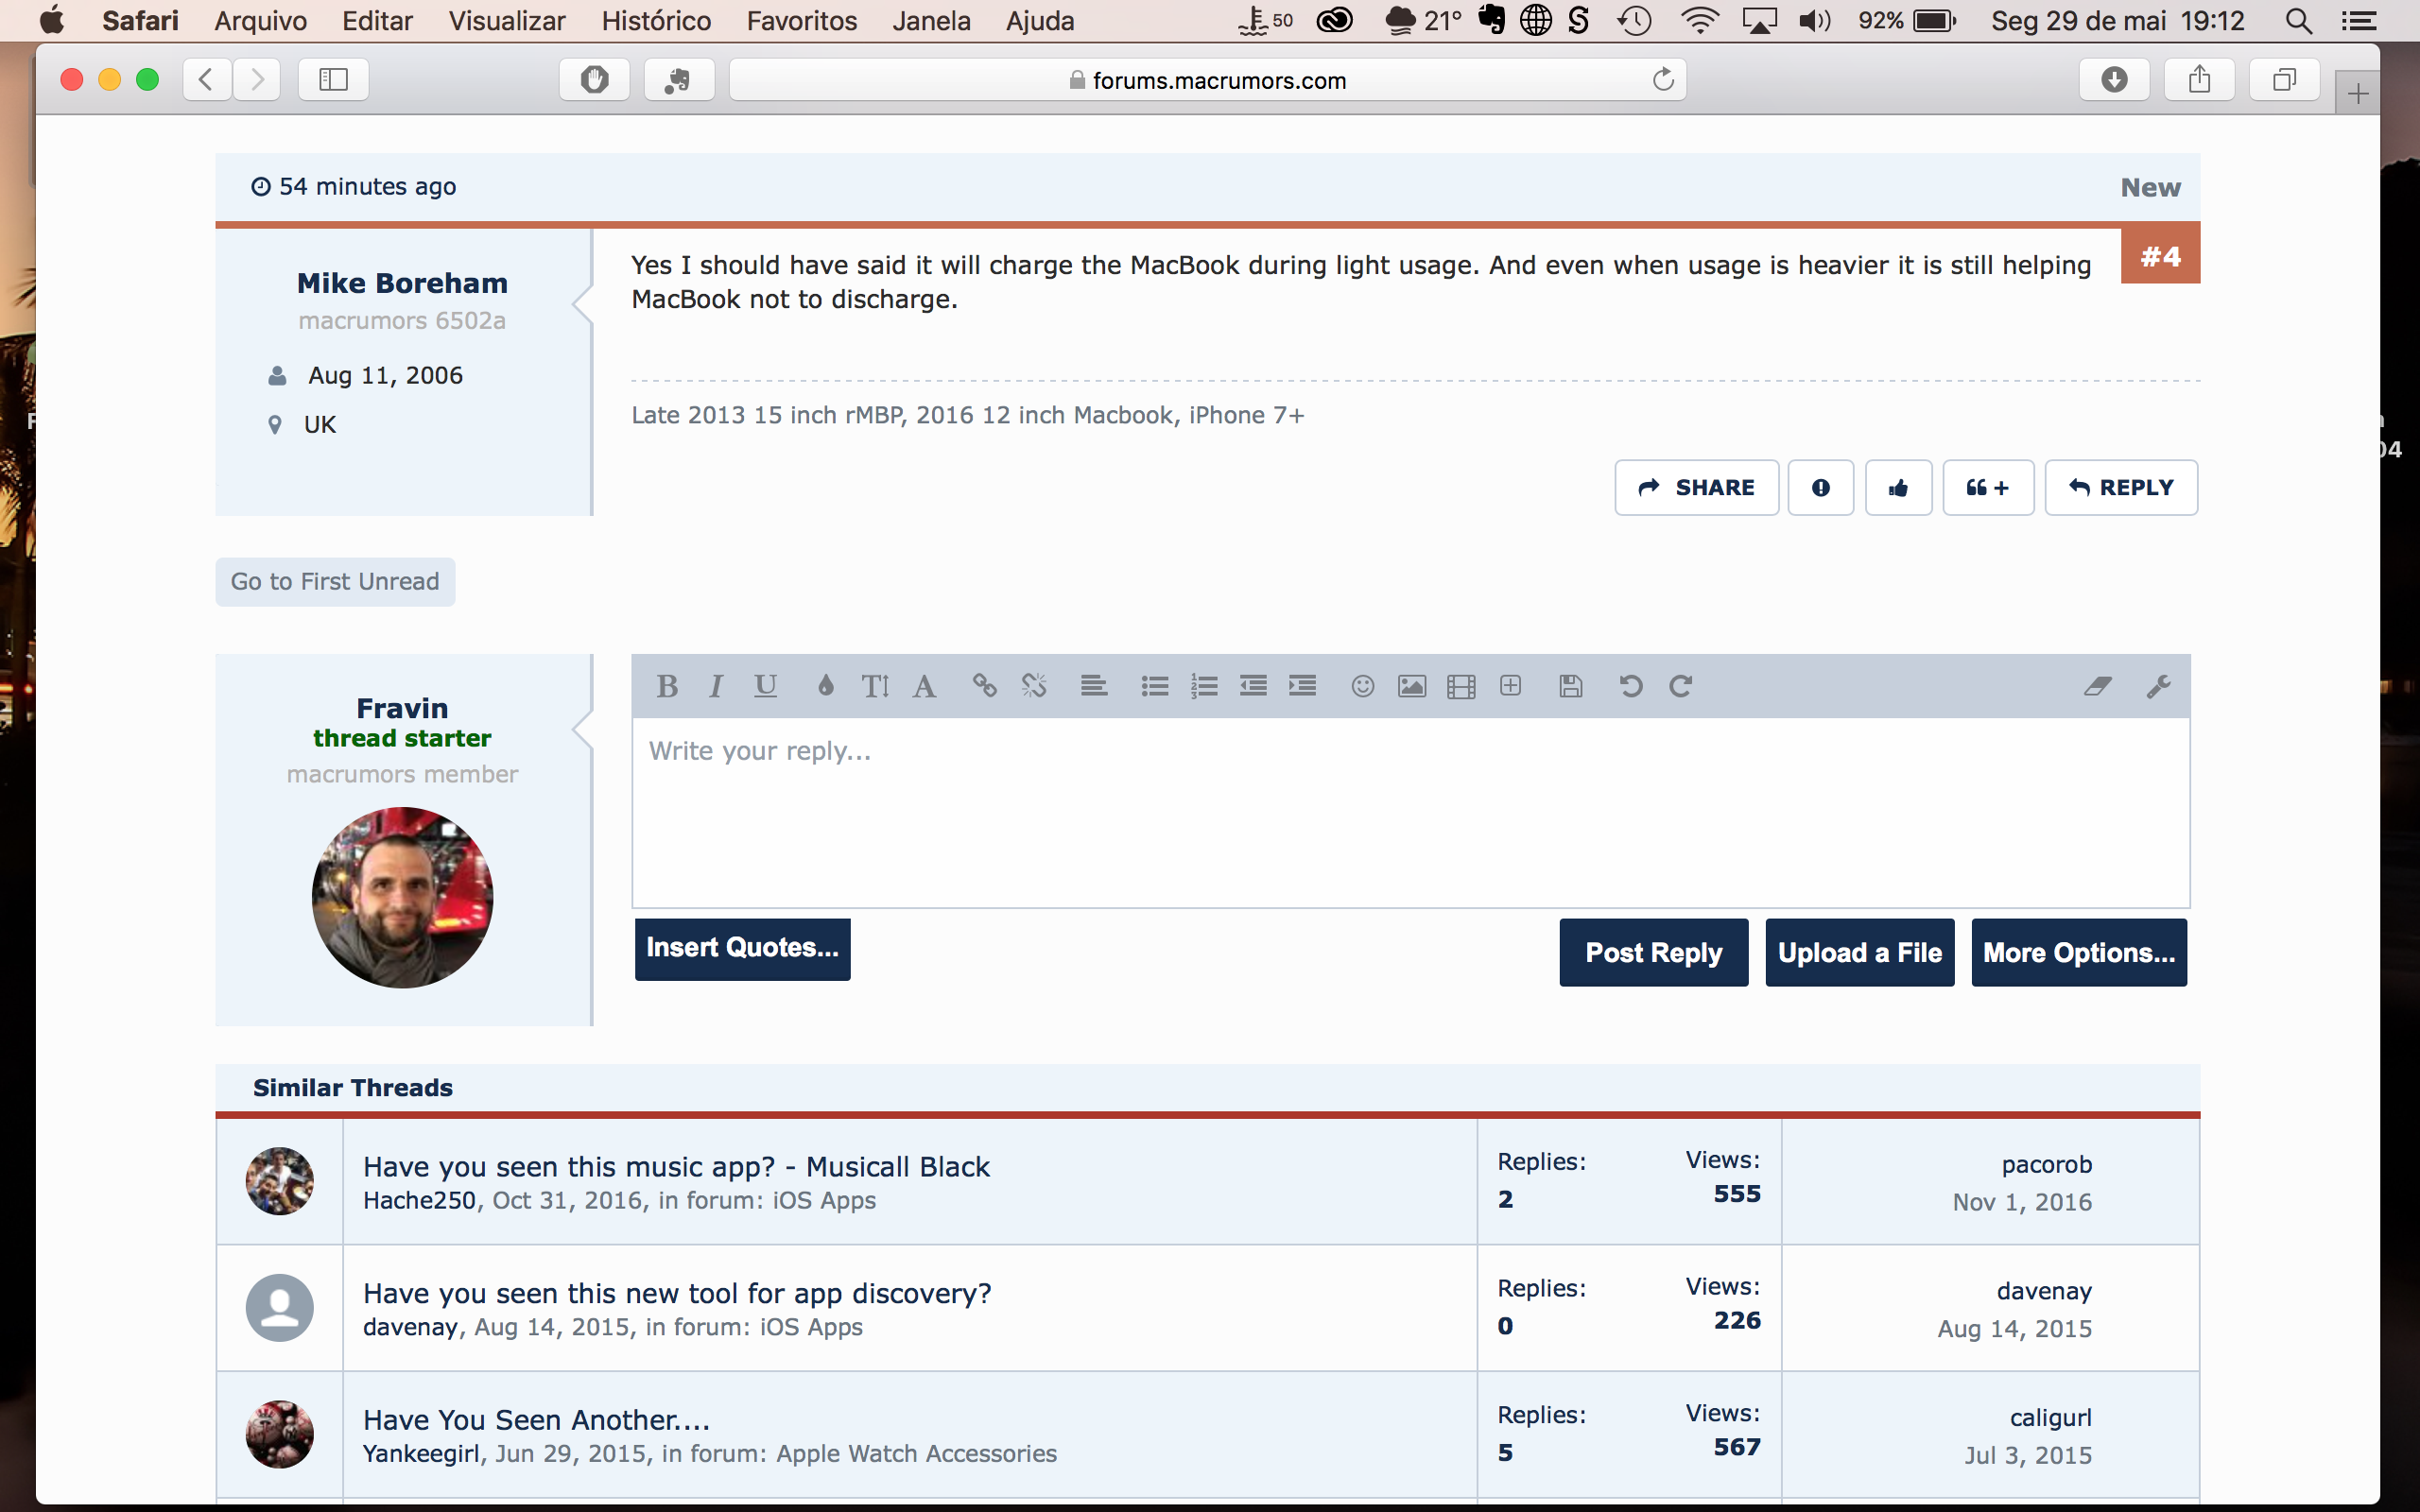The image size is (2420, 1512).
Task: Open pacorob last poster link
Action: (x=2046, y=1164)
